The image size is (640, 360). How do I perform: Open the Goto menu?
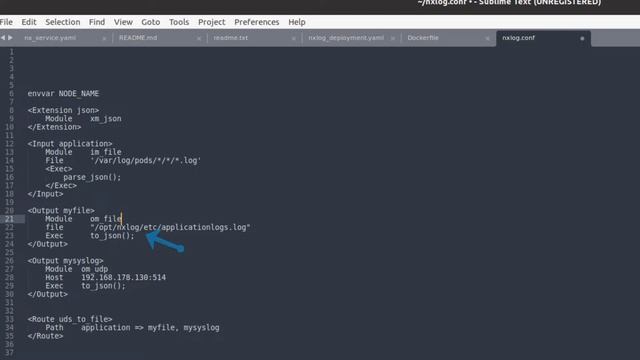click(150, 22)
